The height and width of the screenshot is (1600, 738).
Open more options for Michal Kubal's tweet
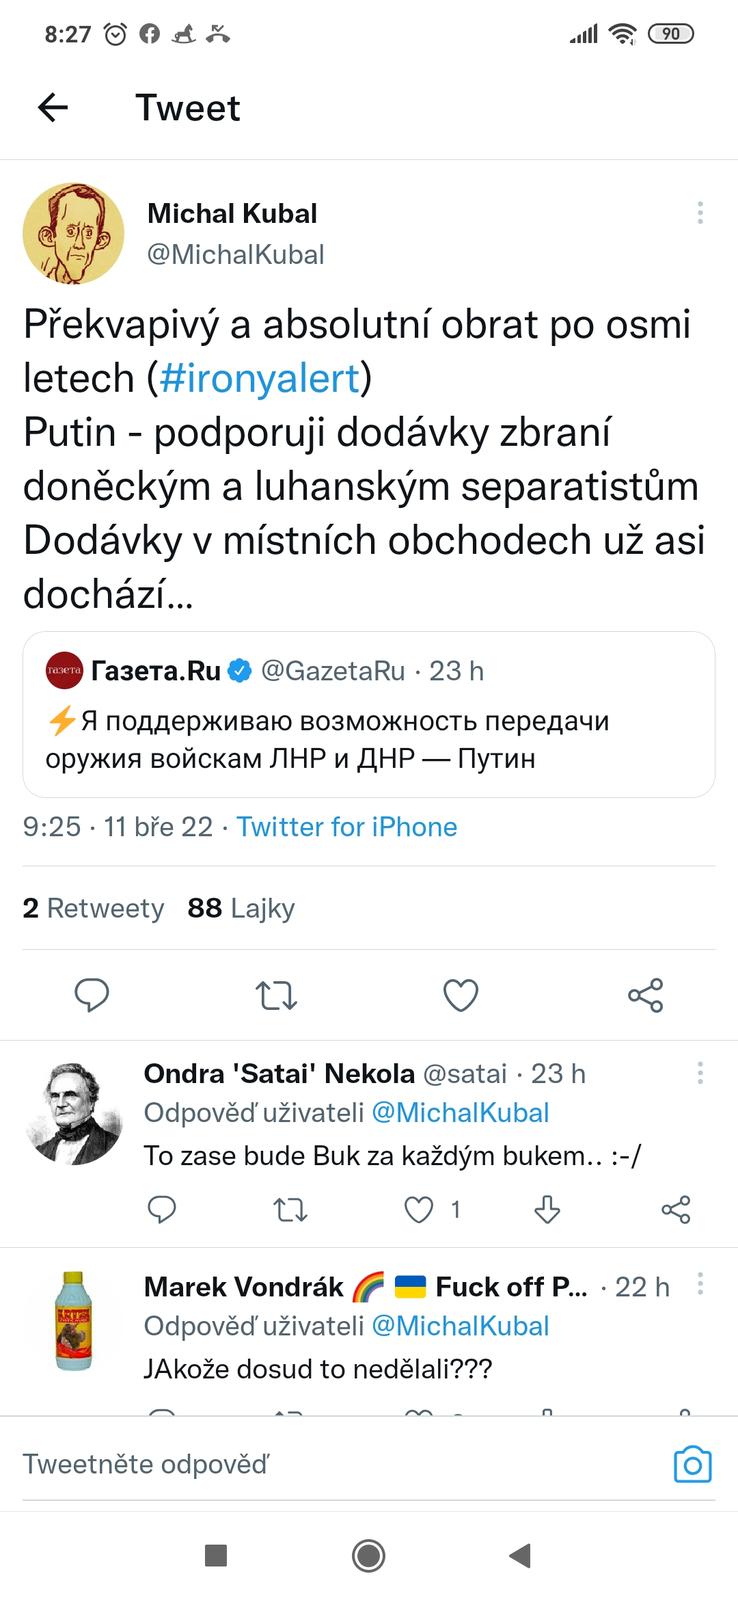(x=700, y=212)
